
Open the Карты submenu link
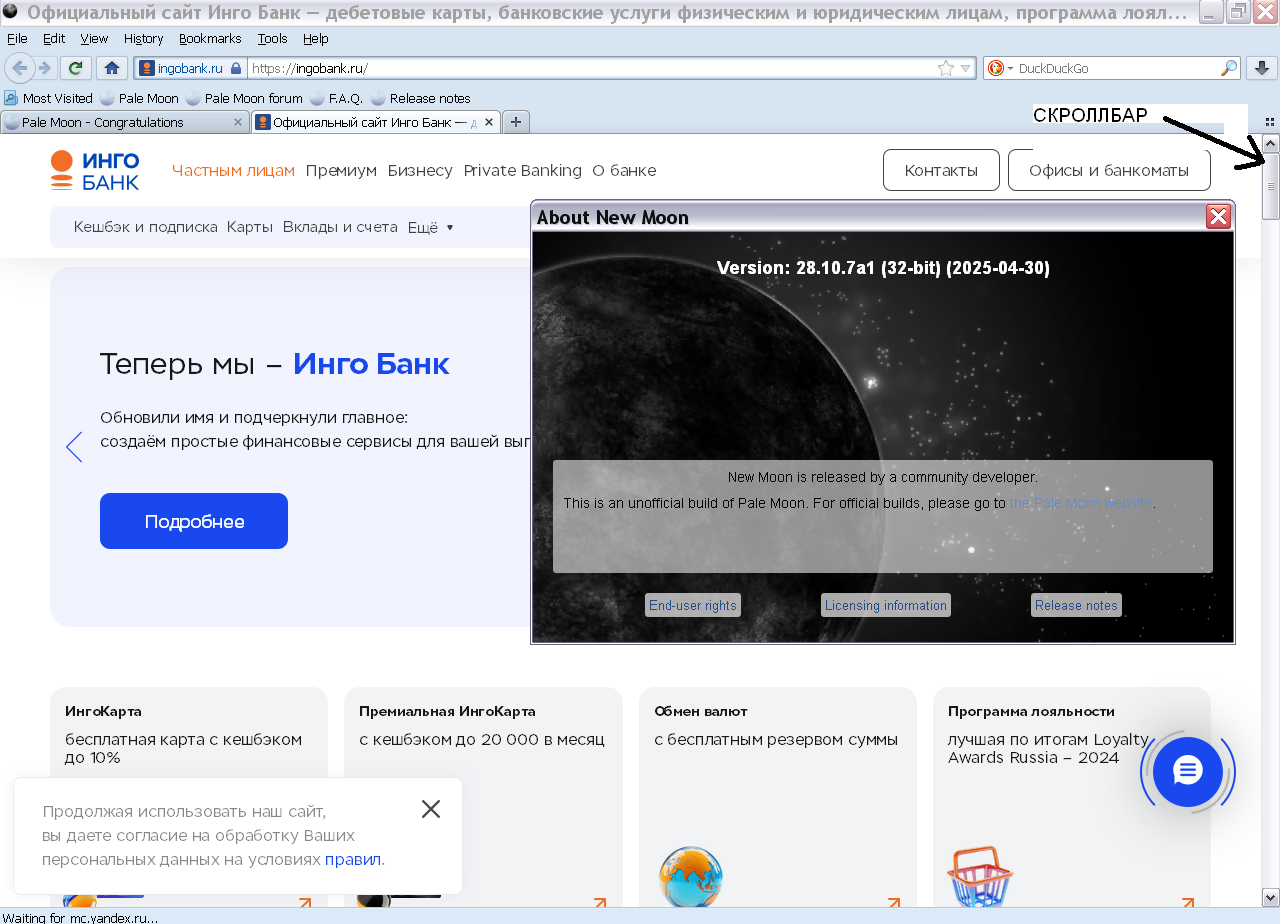click(x=250, y=227)
